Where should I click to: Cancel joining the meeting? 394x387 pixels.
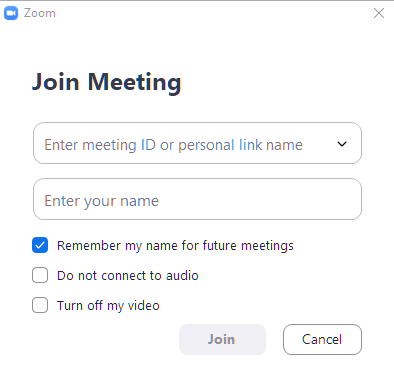[x=322, y=339]
